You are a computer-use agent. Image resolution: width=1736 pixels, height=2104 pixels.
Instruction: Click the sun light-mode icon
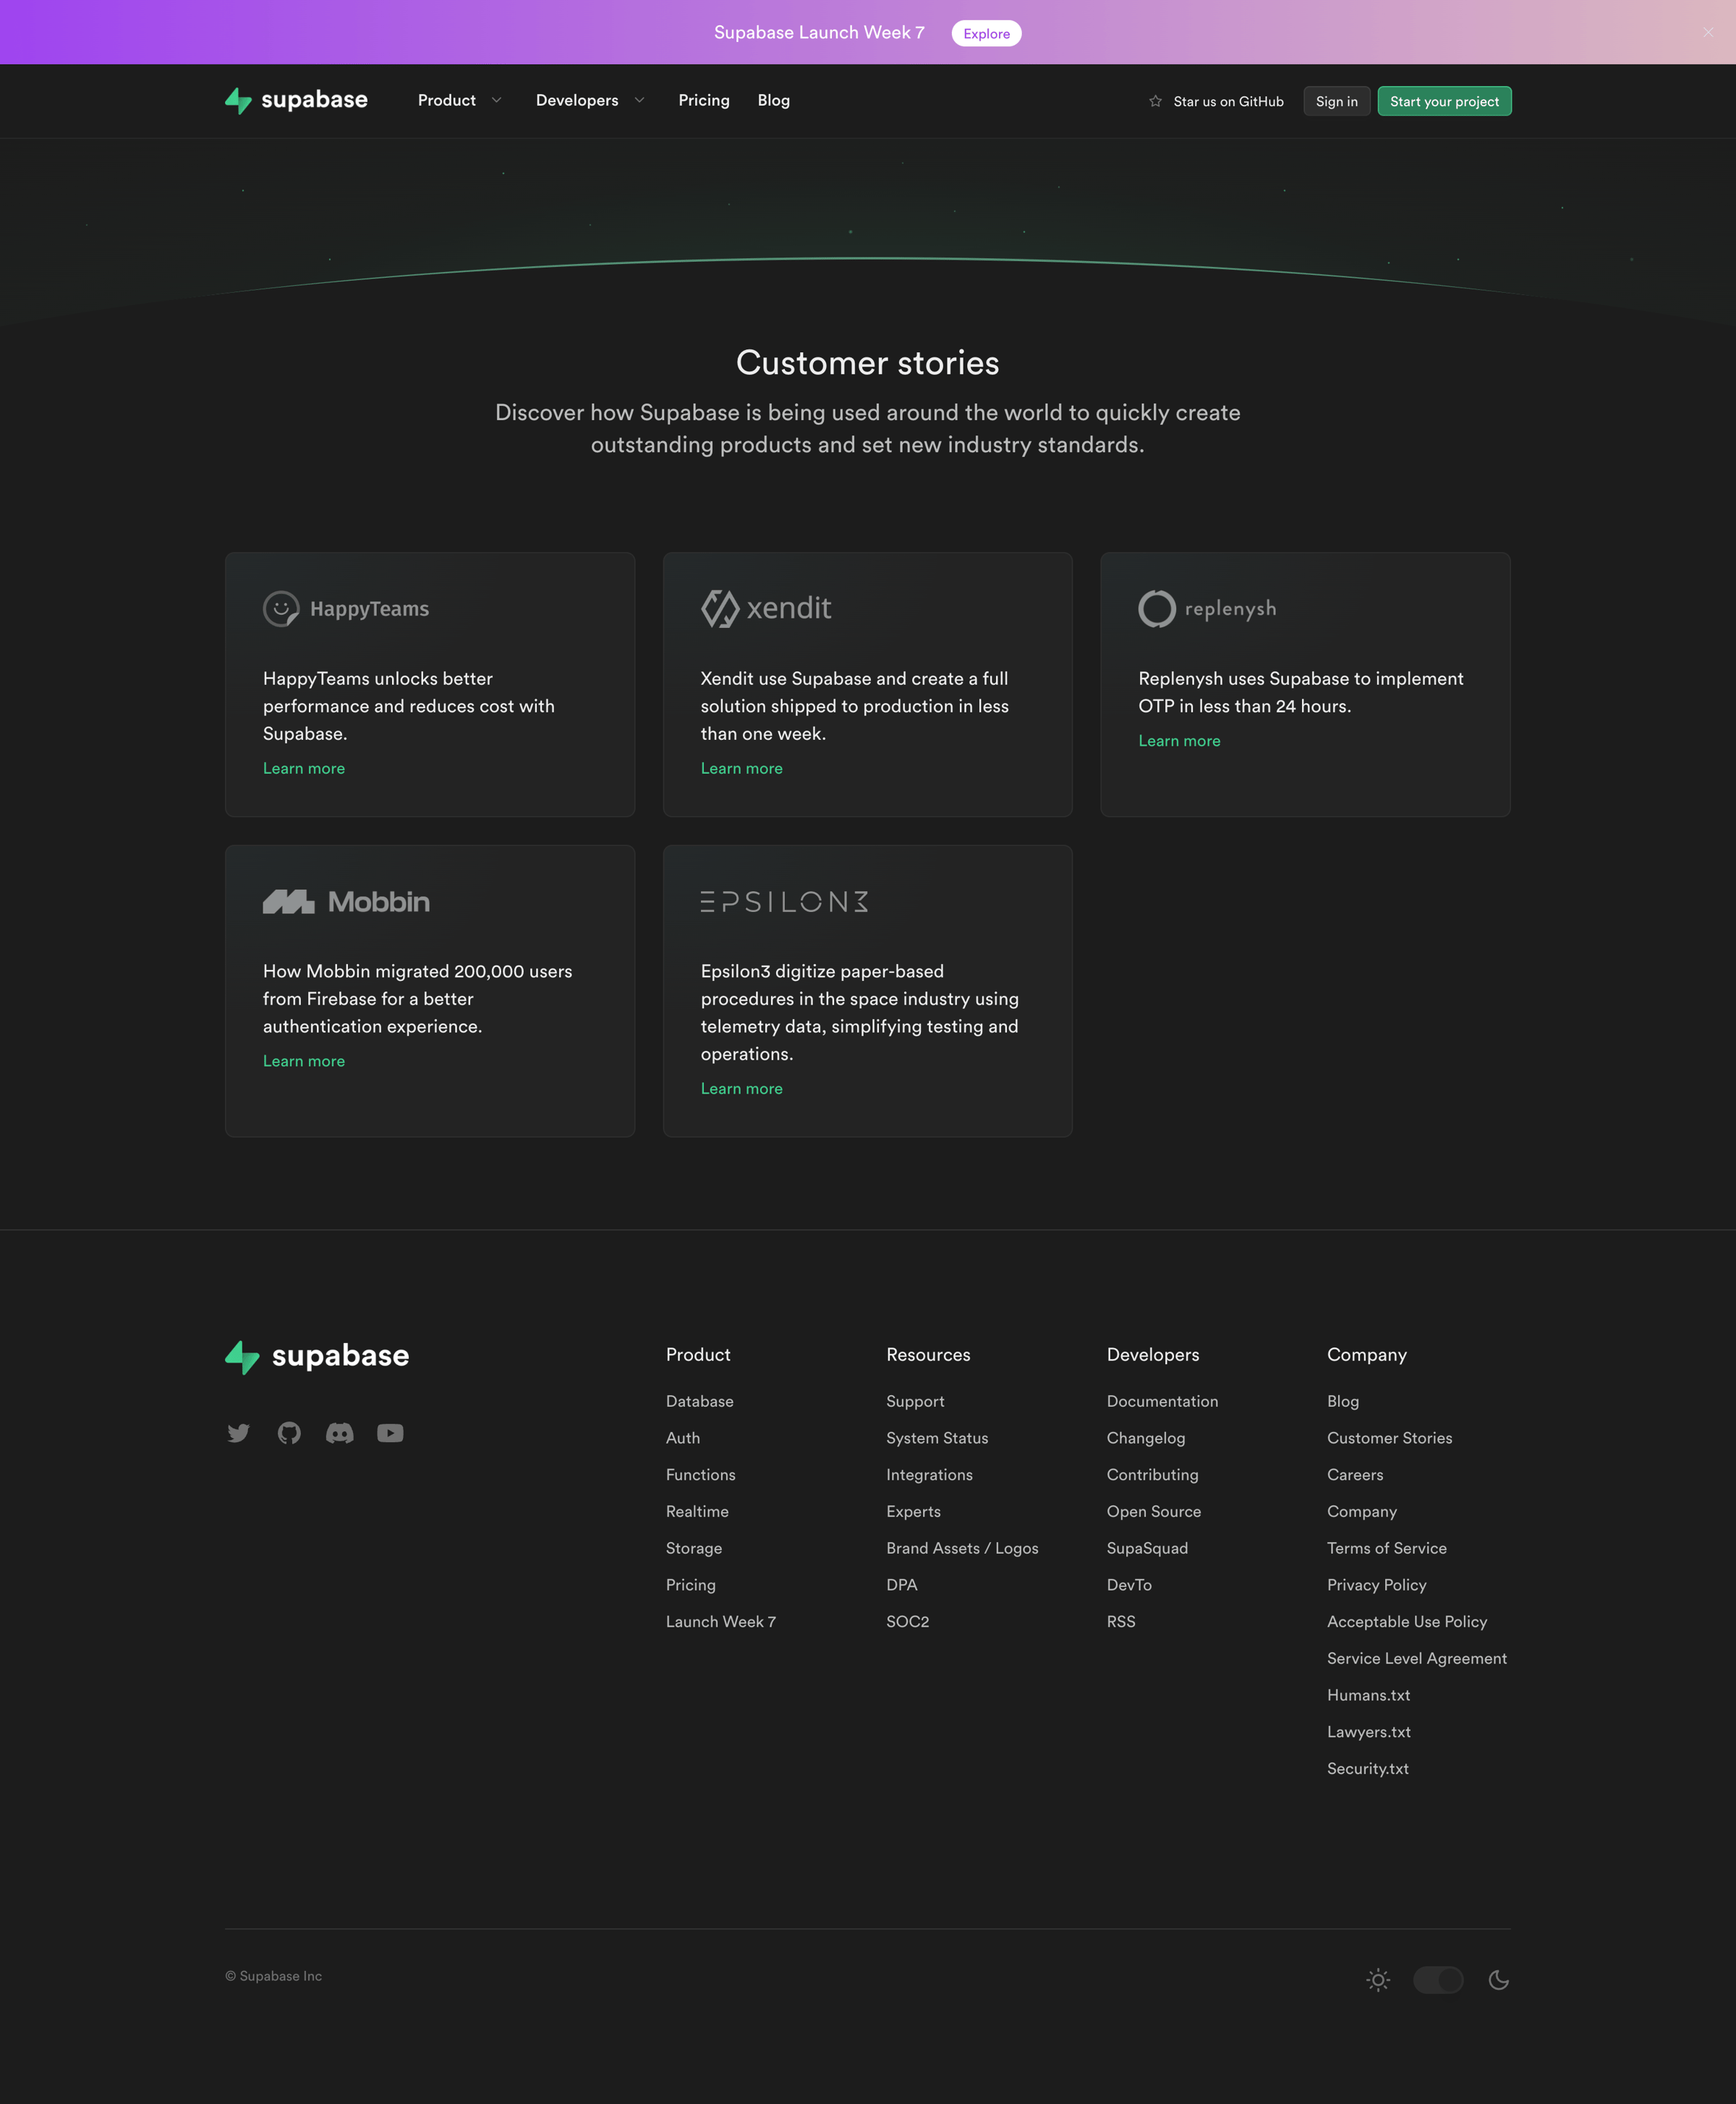[x=1378, y=1979]
